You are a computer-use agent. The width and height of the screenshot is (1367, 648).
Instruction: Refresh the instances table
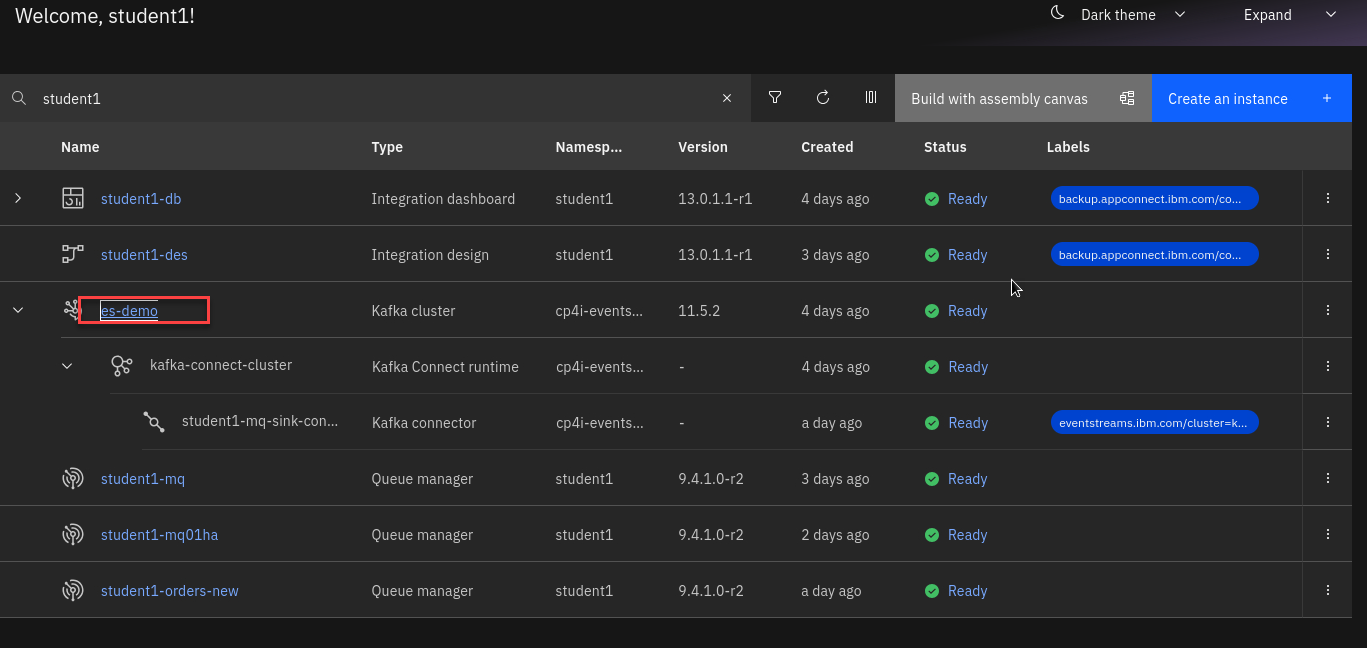click(823, 98)
